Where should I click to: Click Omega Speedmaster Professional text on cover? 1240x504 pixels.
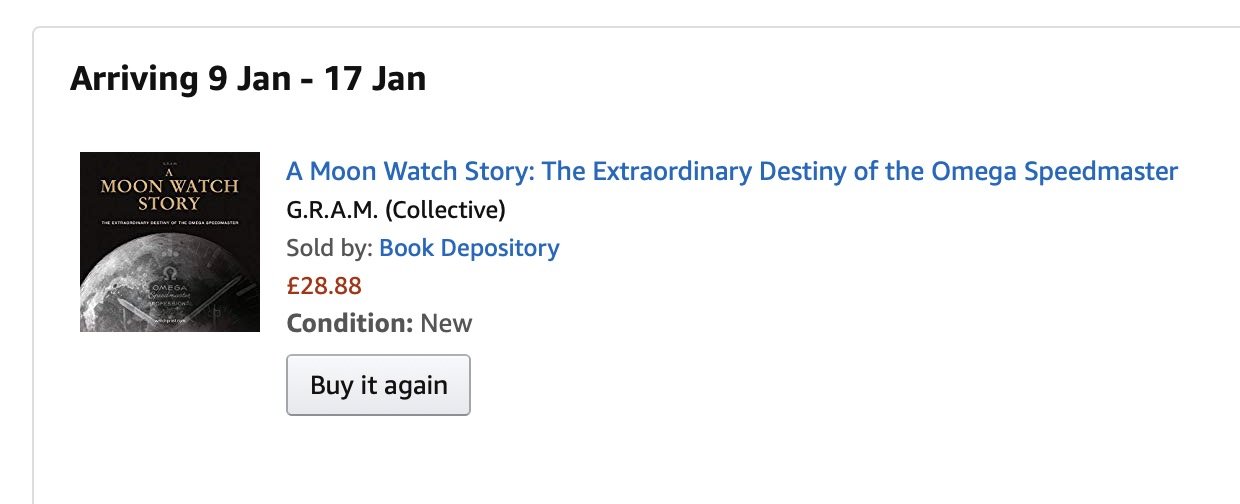[168, 296]
